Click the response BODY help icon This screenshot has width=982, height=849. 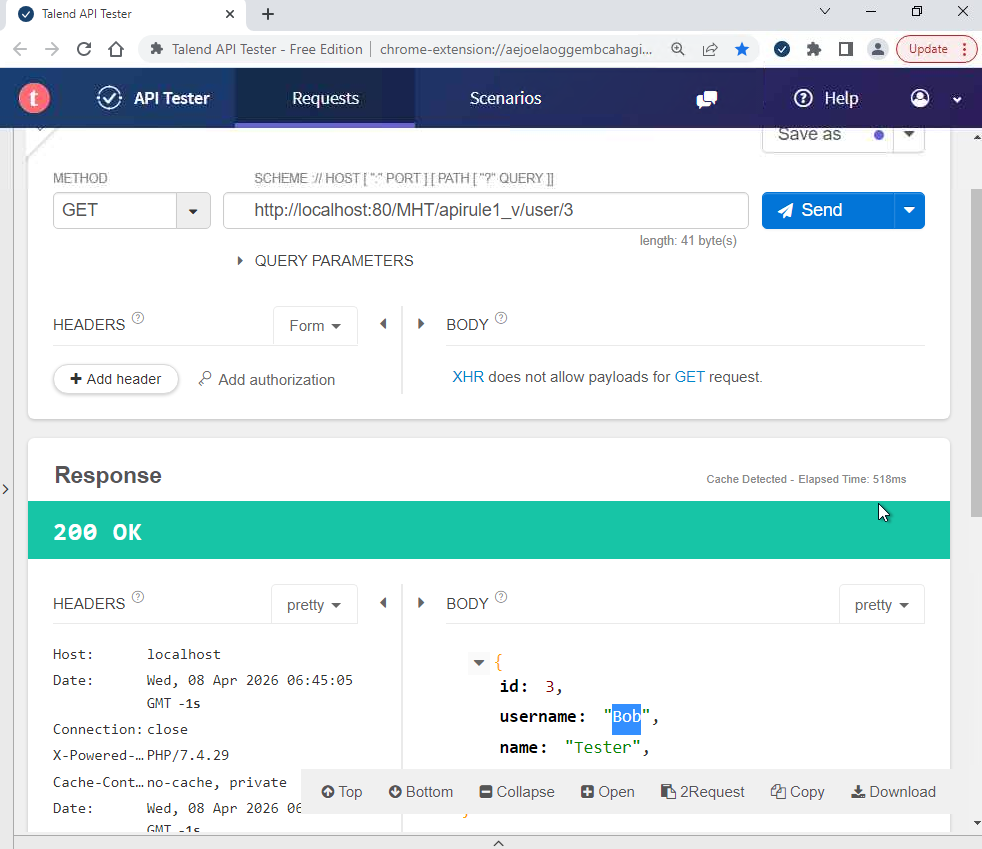point(501,597)
